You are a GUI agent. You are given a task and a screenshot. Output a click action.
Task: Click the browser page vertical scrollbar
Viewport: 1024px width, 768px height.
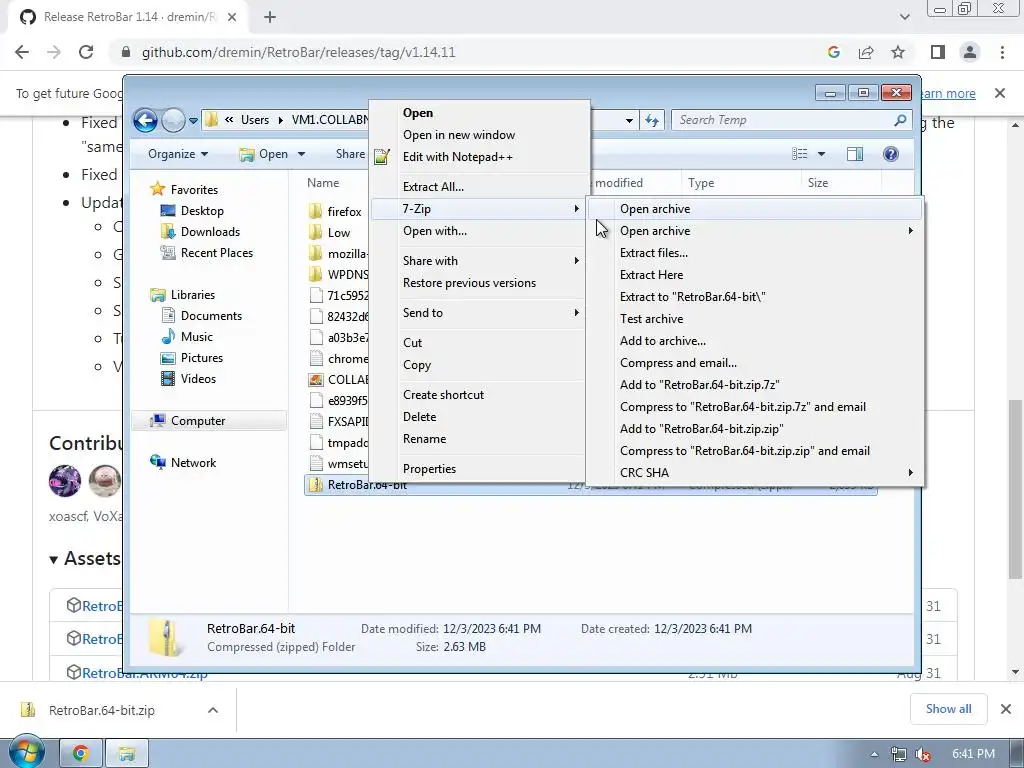click(x=1015, y=490)
